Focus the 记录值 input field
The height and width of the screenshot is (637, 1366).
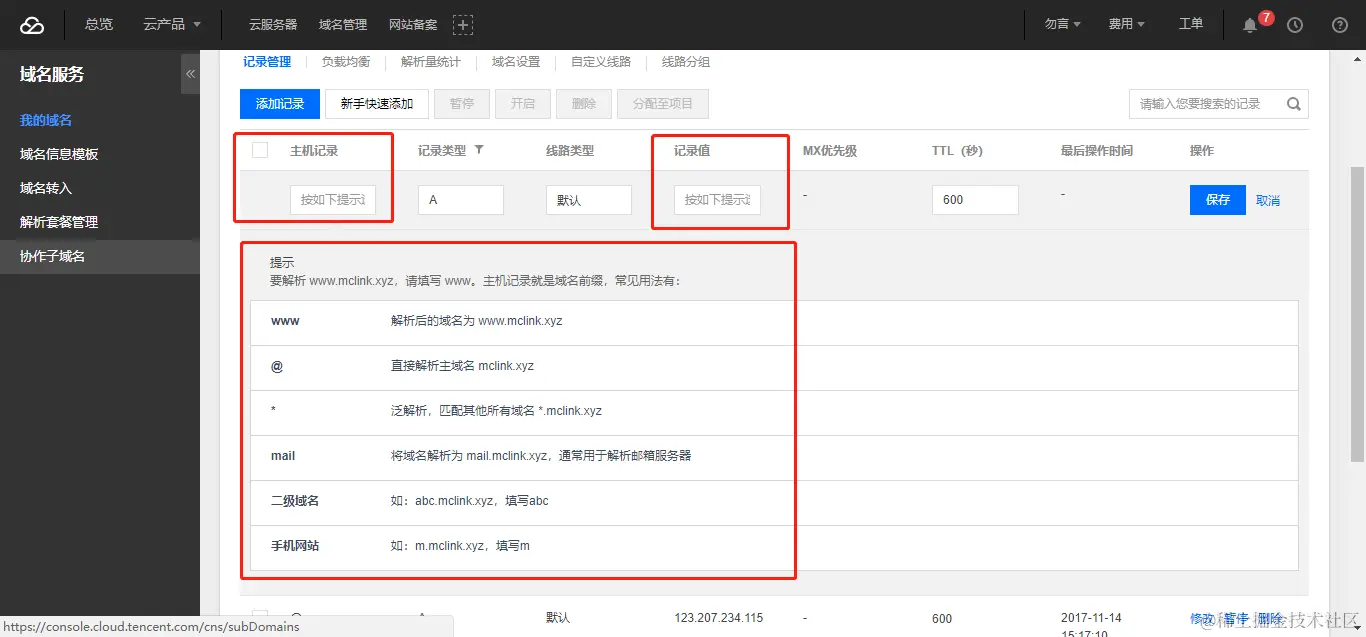[717, 200]
